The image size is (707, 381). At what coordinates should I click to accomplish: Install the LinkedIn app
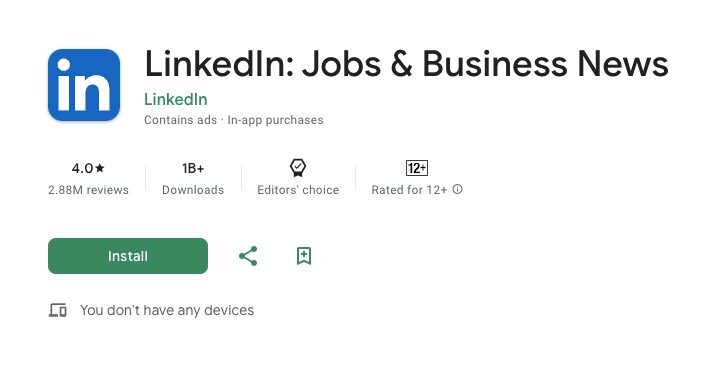pyautogui.click(x=128, y=256)
